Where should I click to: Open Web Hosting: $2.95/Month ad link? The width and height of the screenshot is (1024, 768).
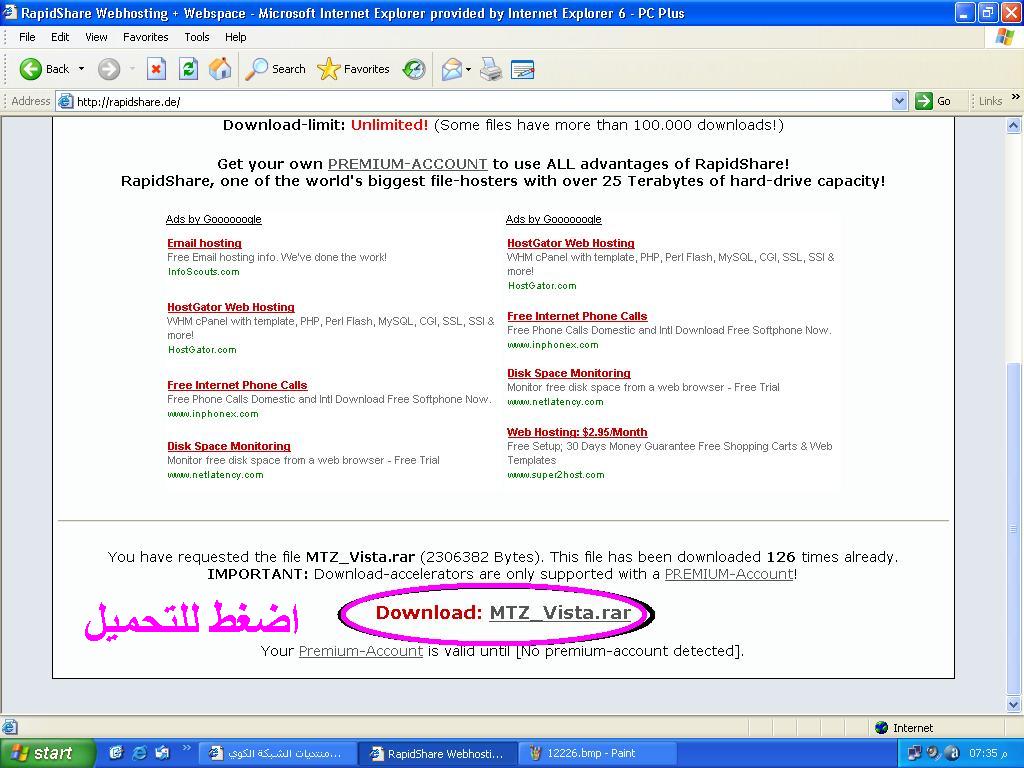coord(577,432)
